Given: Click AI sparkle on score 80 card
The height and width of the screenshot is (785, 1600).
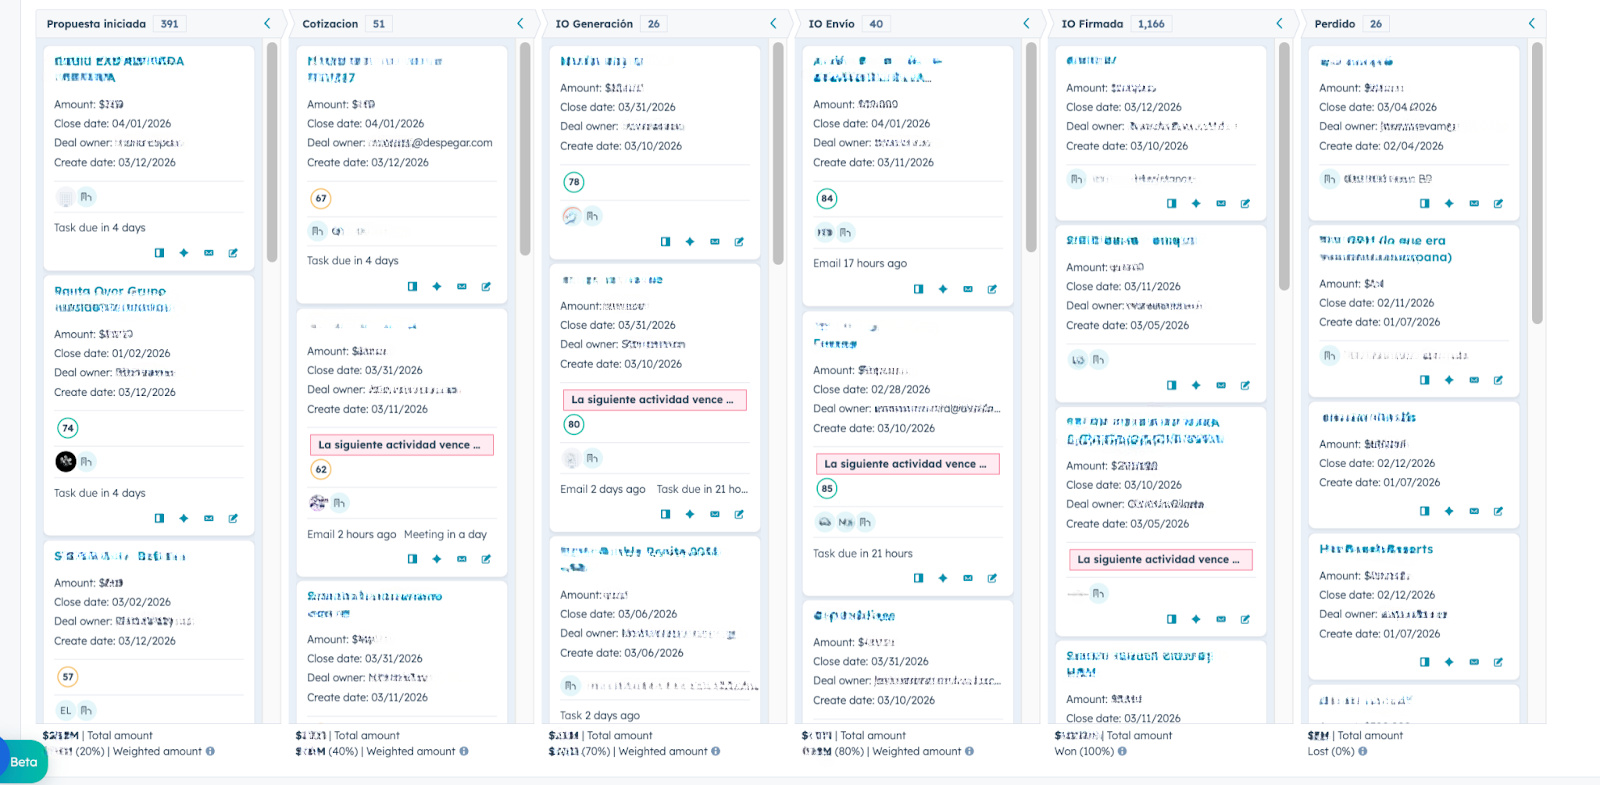Looking at the screenshot, I should tap(690, 514).
